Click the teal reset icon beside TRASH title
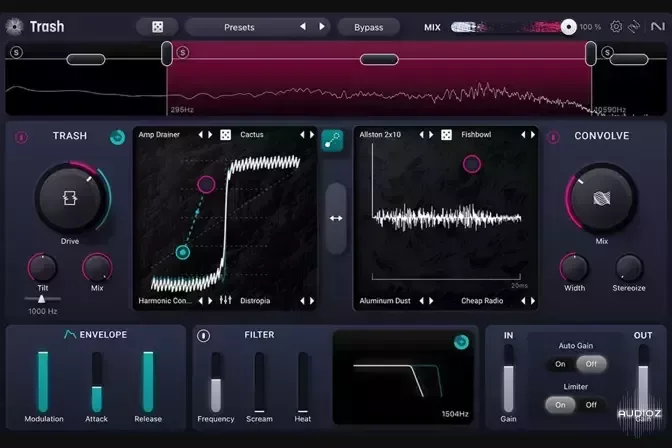This screenshot has height=448, width=672. [117, 137]
